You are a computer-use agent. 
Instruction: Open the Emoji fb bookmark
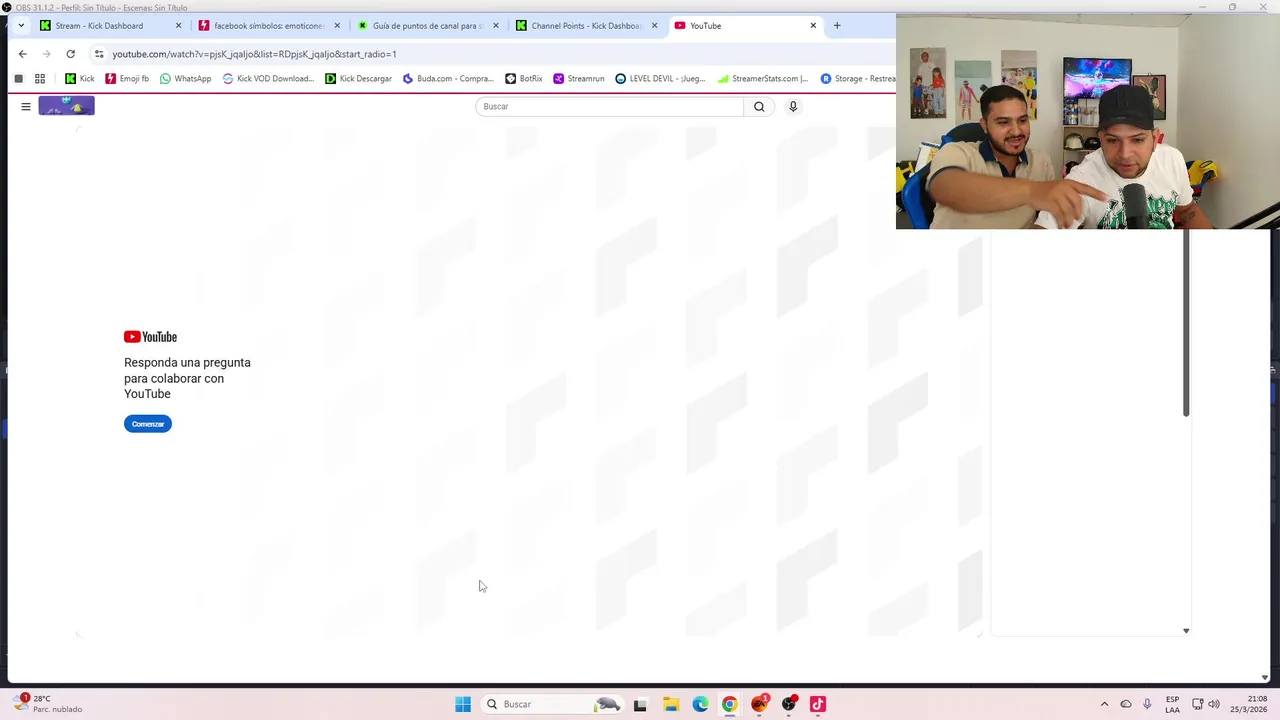[x=127, y=78]
